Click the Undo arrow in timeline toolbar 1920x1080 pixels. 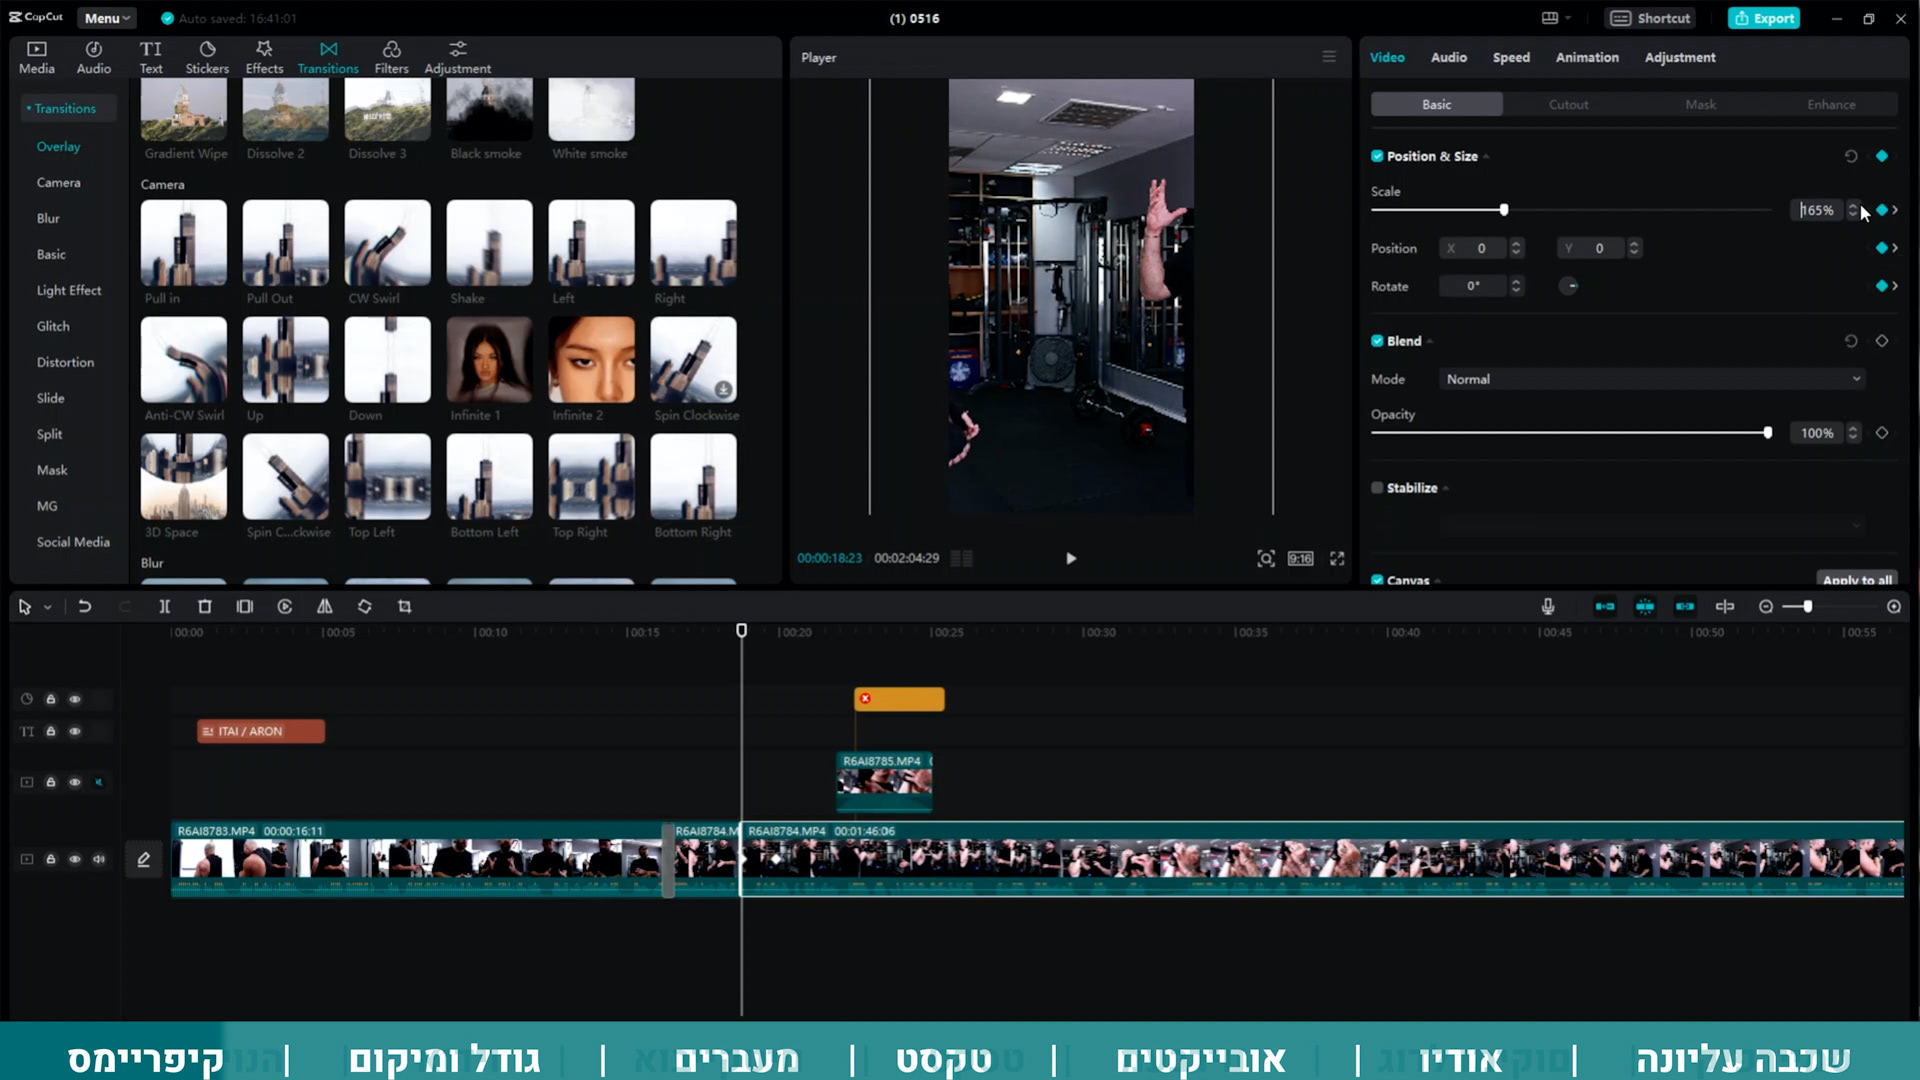pos(85,606)
